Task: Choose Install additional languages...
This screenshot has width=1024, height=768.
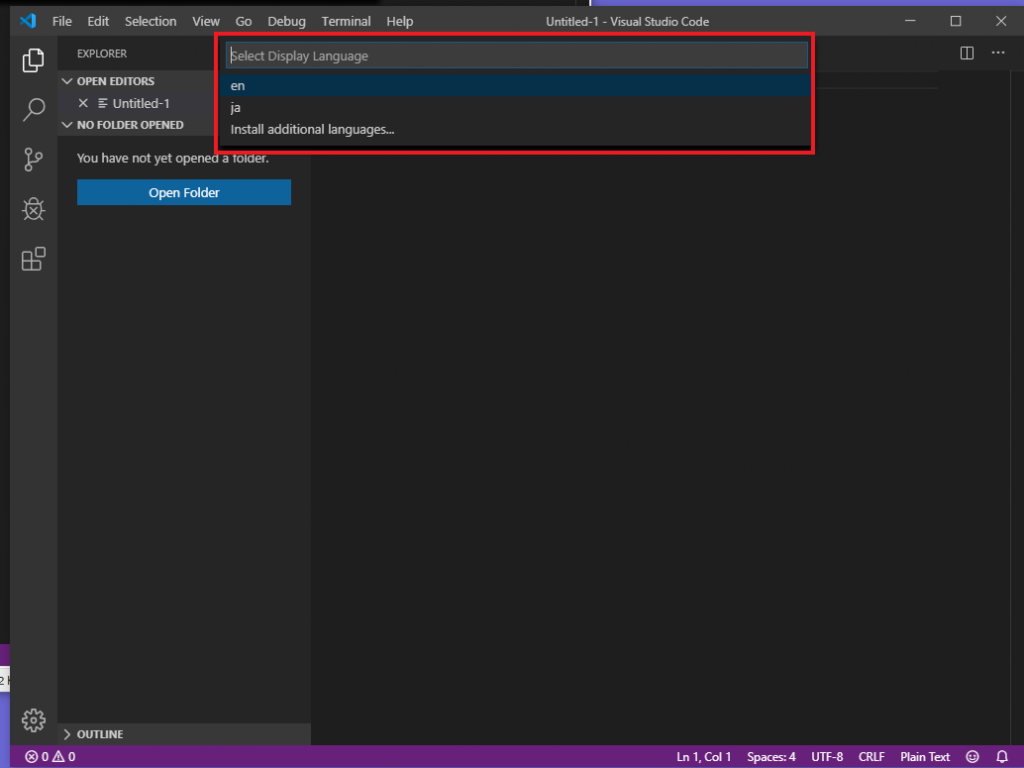Action: 515,129
